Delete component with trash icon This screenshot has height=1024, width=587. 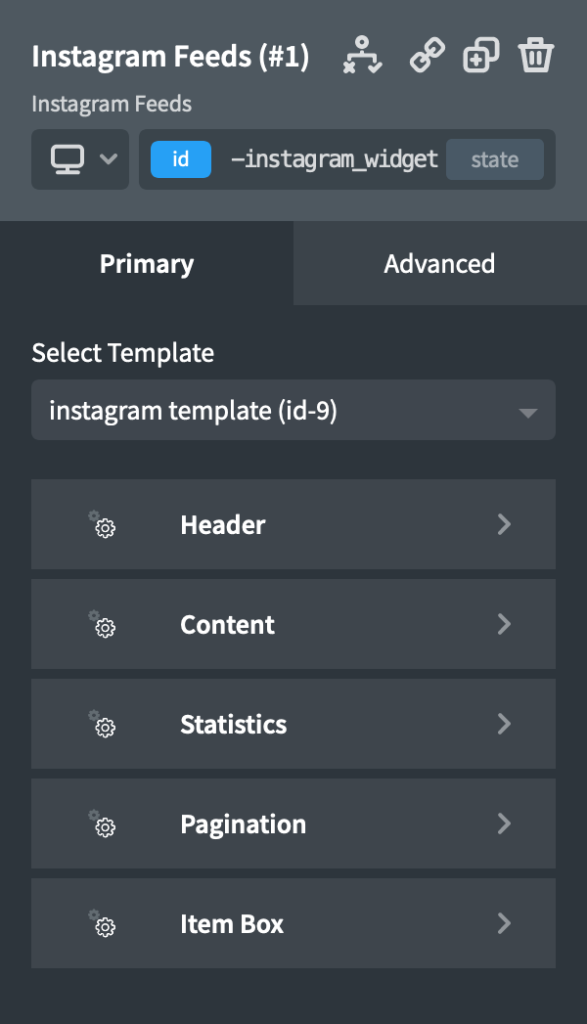coord(536,55)
